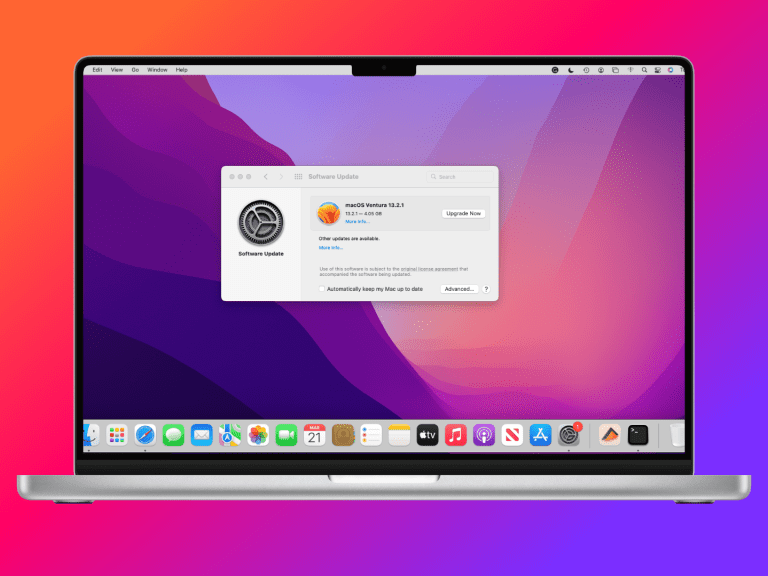The height and width of the screenshot is (576, 768).
Task: Click the question mark help button
Action: point(487,289)
